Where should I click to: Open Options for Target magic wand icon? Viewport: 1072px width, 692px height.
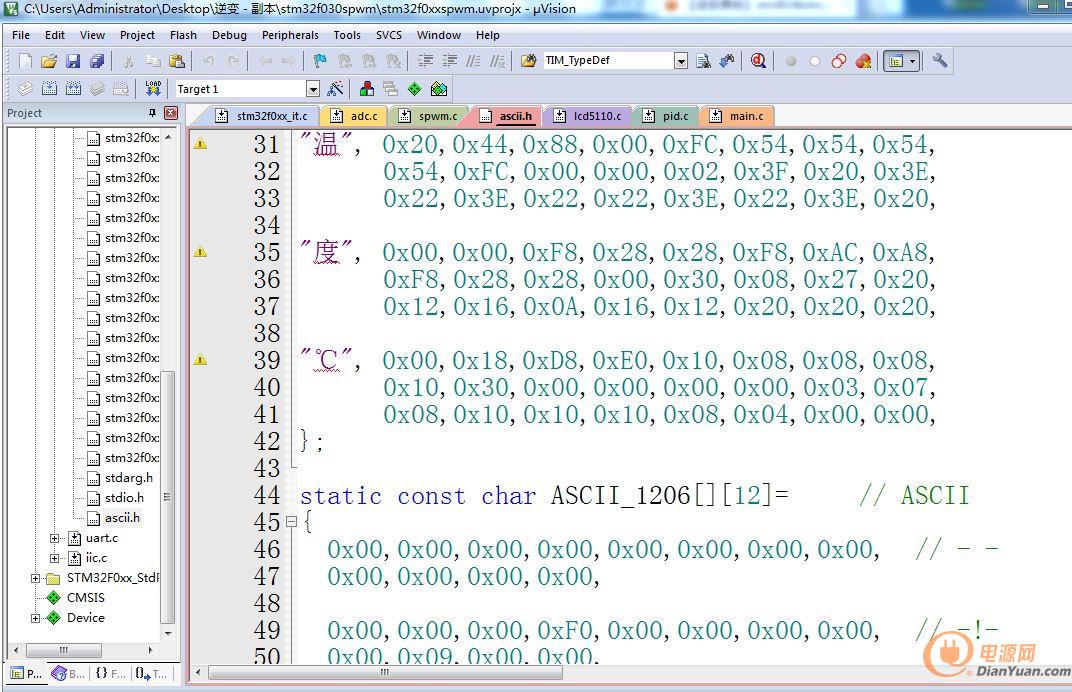coord(336,88)
